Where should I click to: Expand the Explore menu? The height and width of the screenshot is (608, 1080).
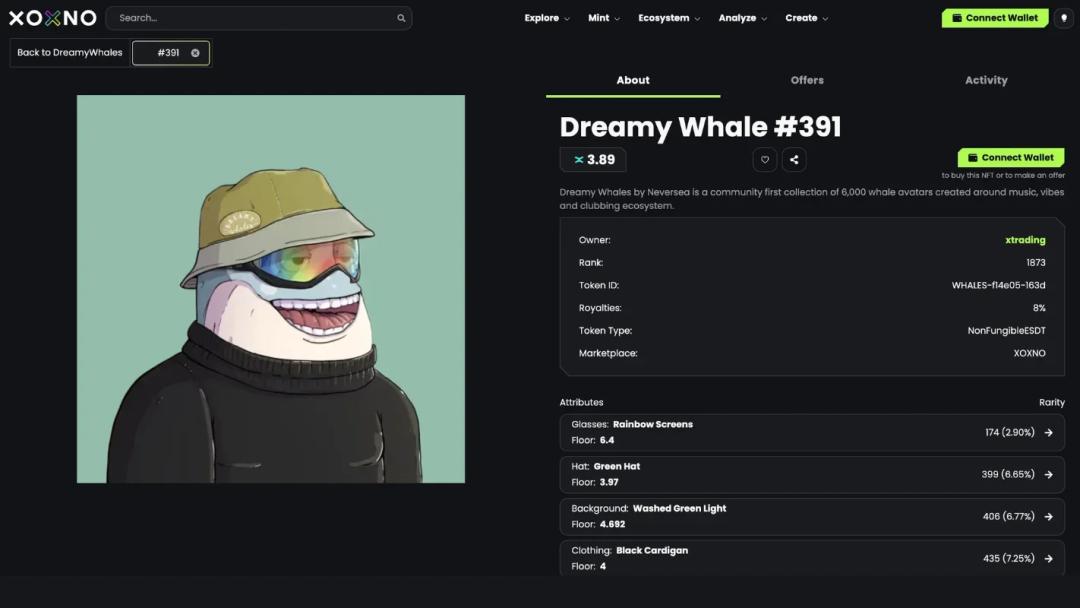pyautogui.click(x=547, y=18)
